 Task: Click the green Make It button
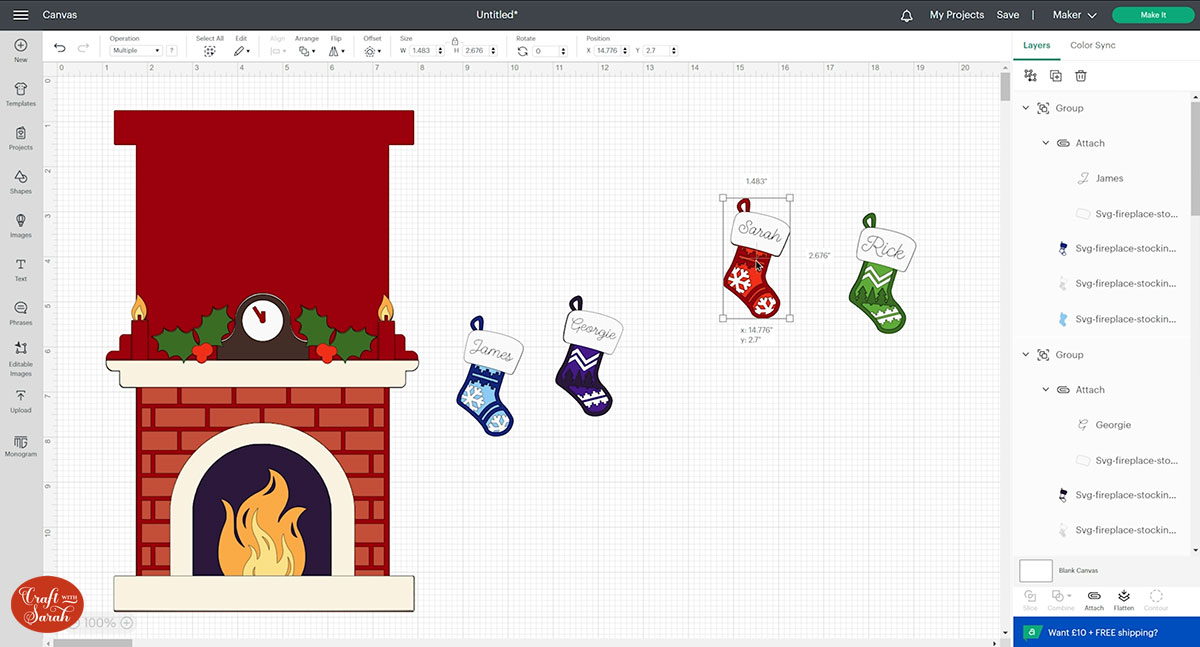click(x=1153, y=15)
